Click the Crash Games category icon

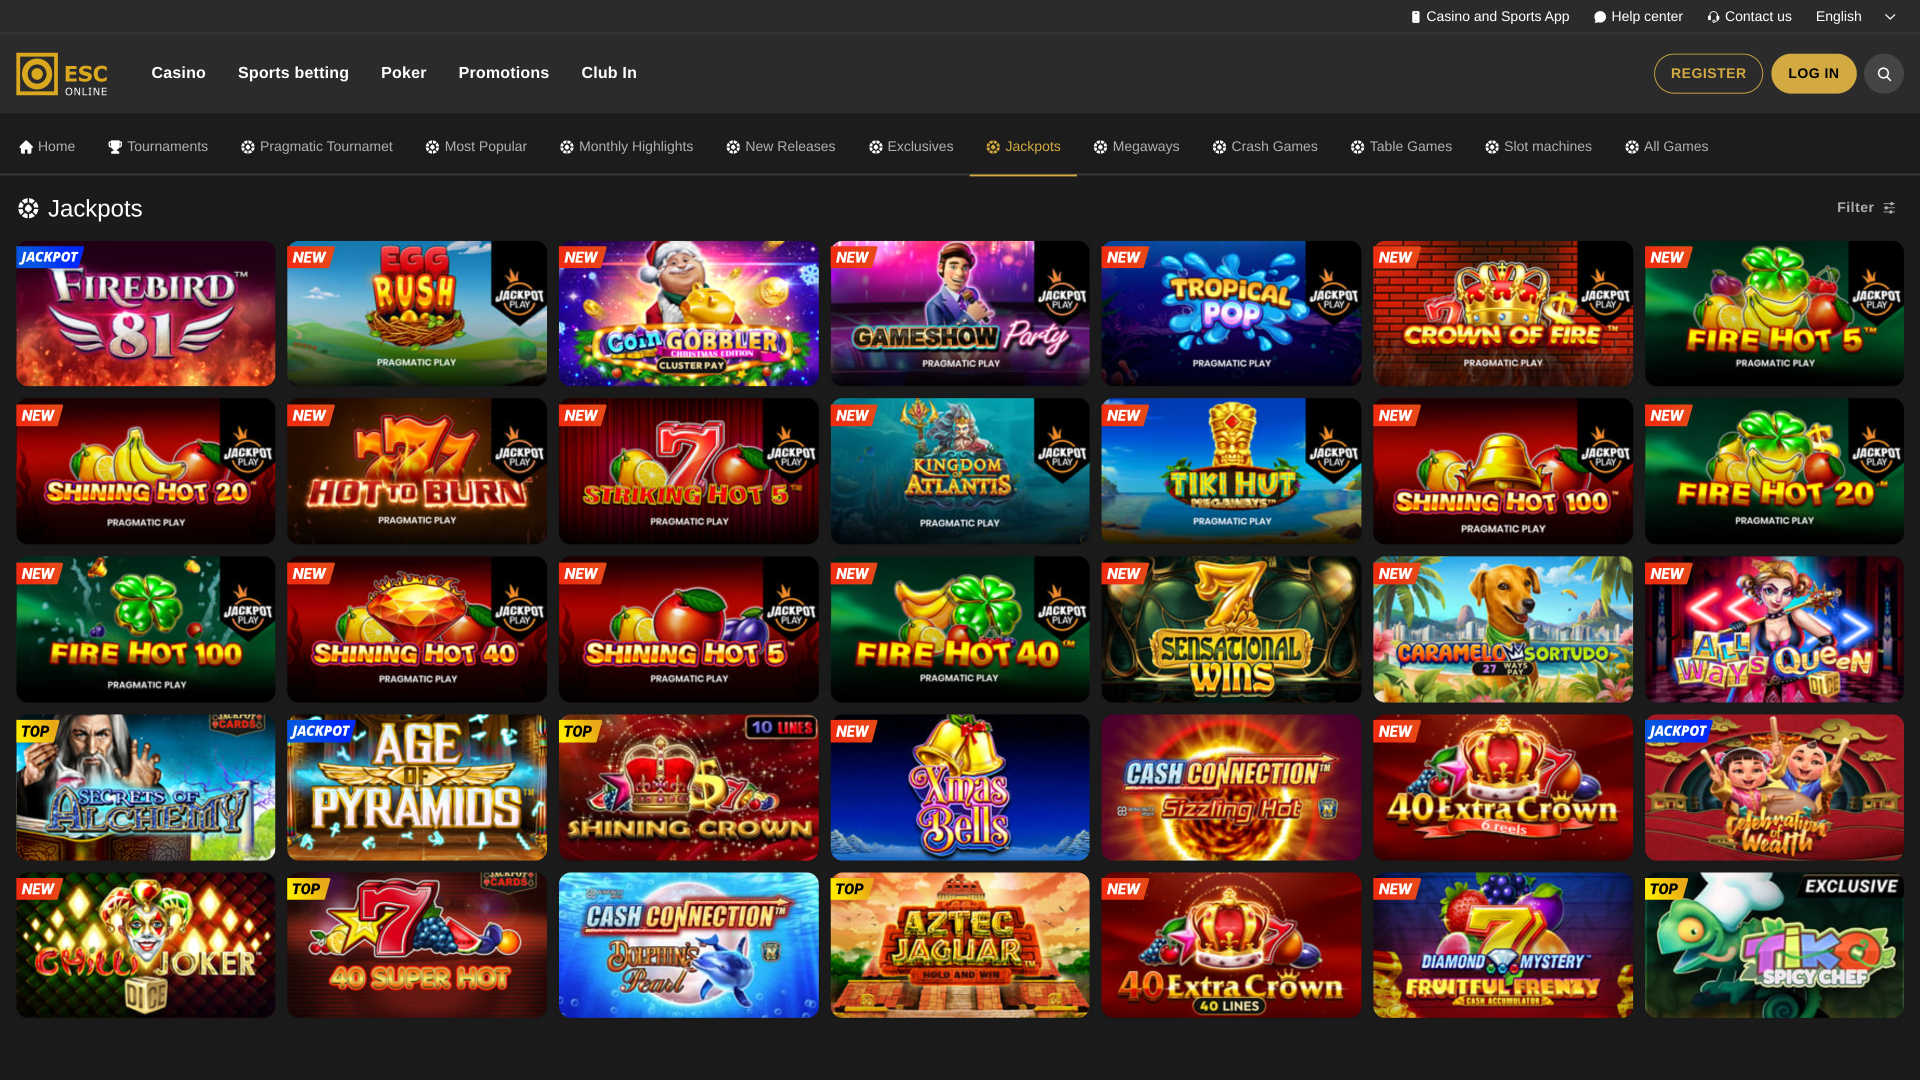pyautogui.click(x=1218, y=146)
